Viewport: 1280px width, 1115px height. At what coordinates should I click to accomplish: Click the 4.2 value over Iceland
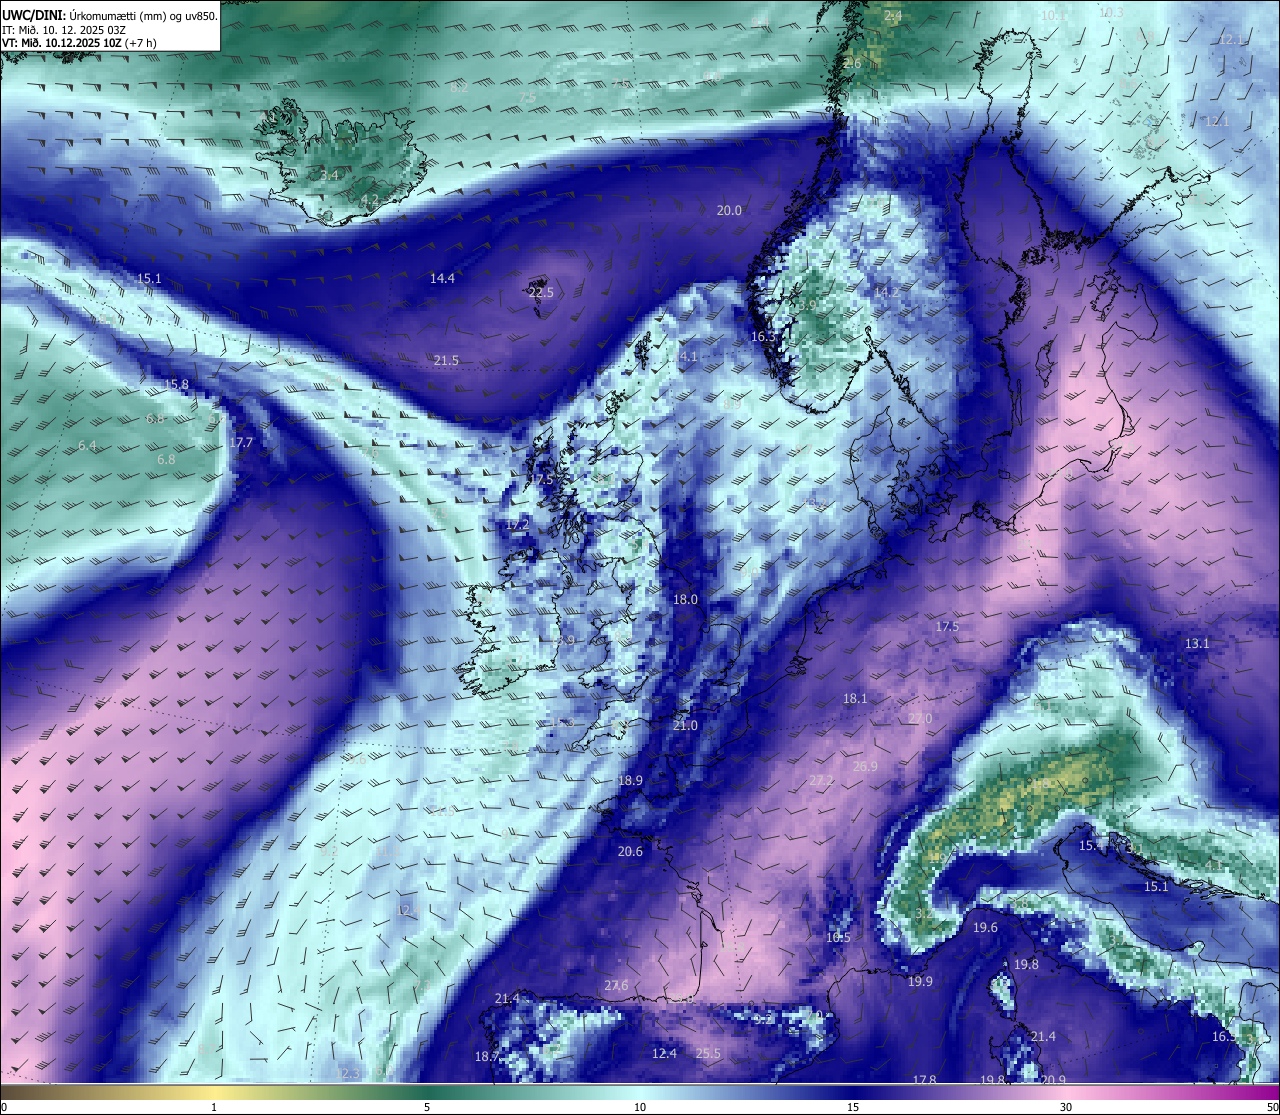pos(369,200)
